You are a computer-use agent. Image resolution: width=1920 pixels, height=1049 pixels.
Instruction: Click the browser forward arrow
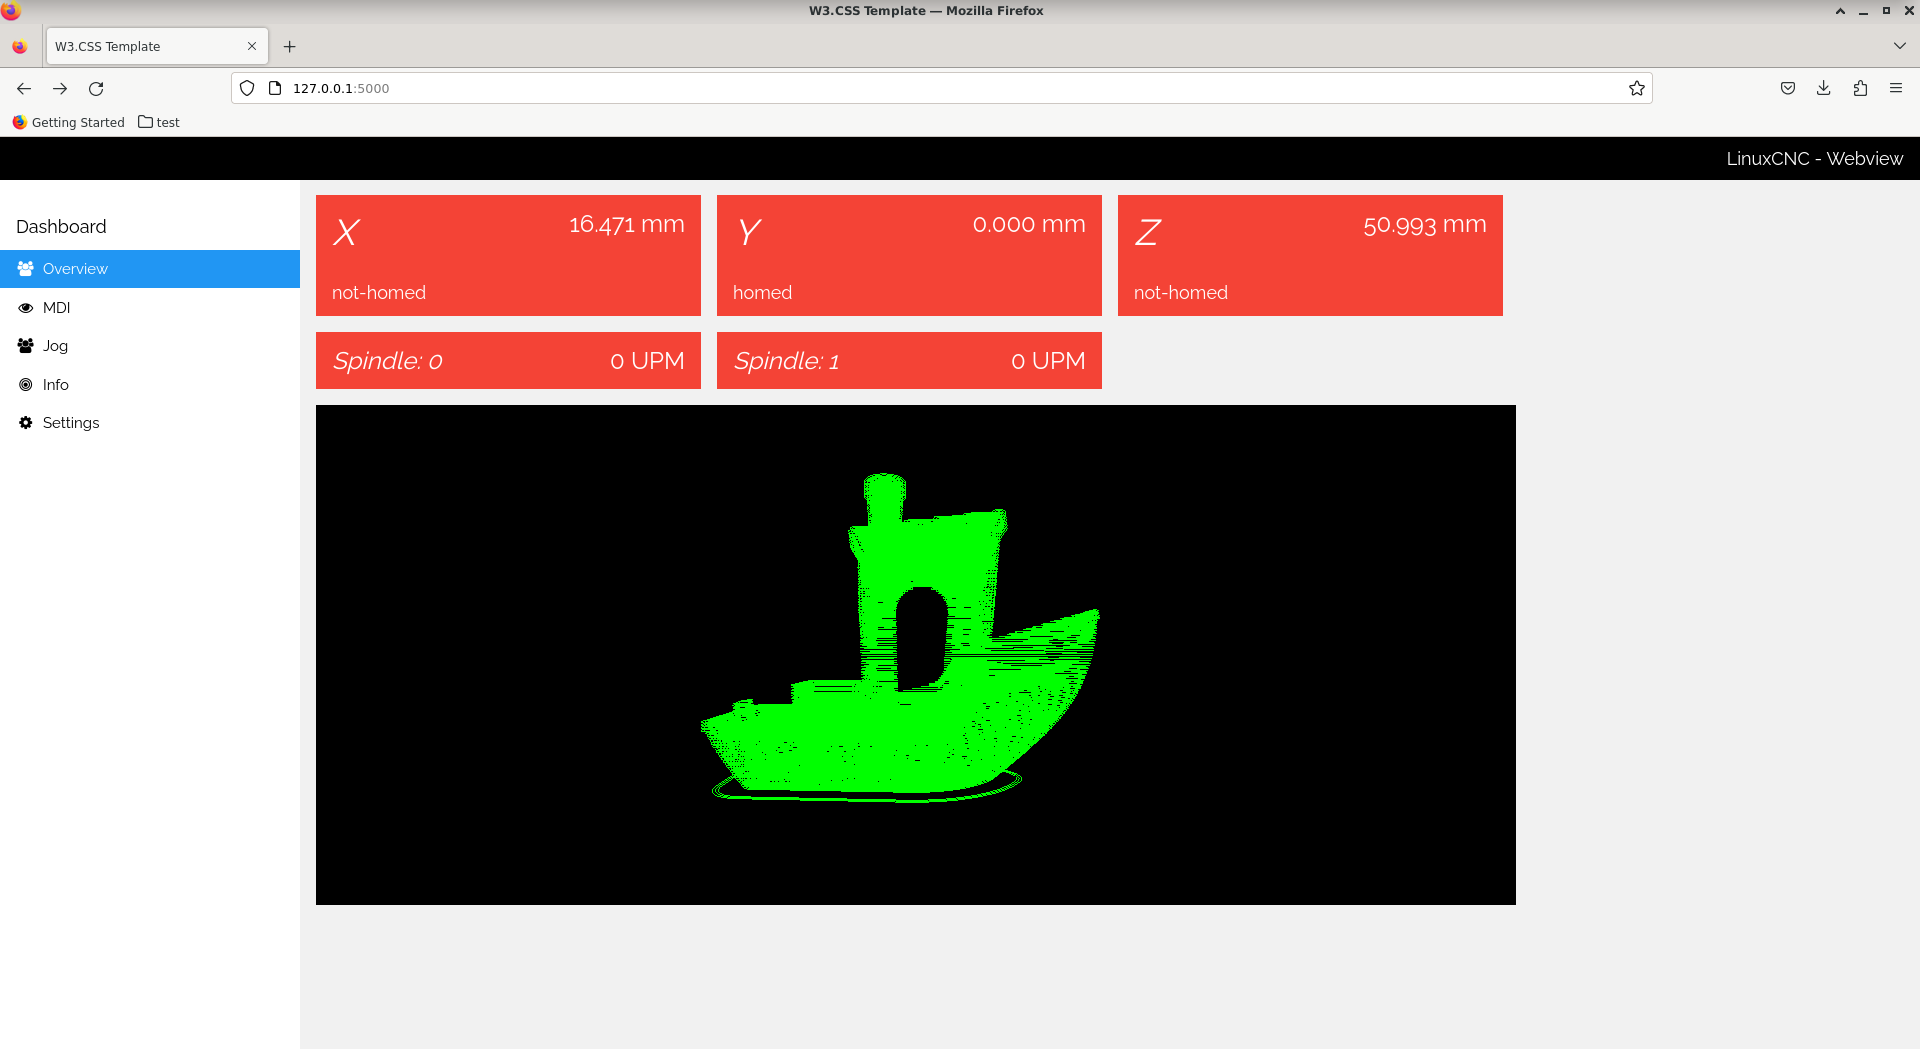click(x=60, y=88)
